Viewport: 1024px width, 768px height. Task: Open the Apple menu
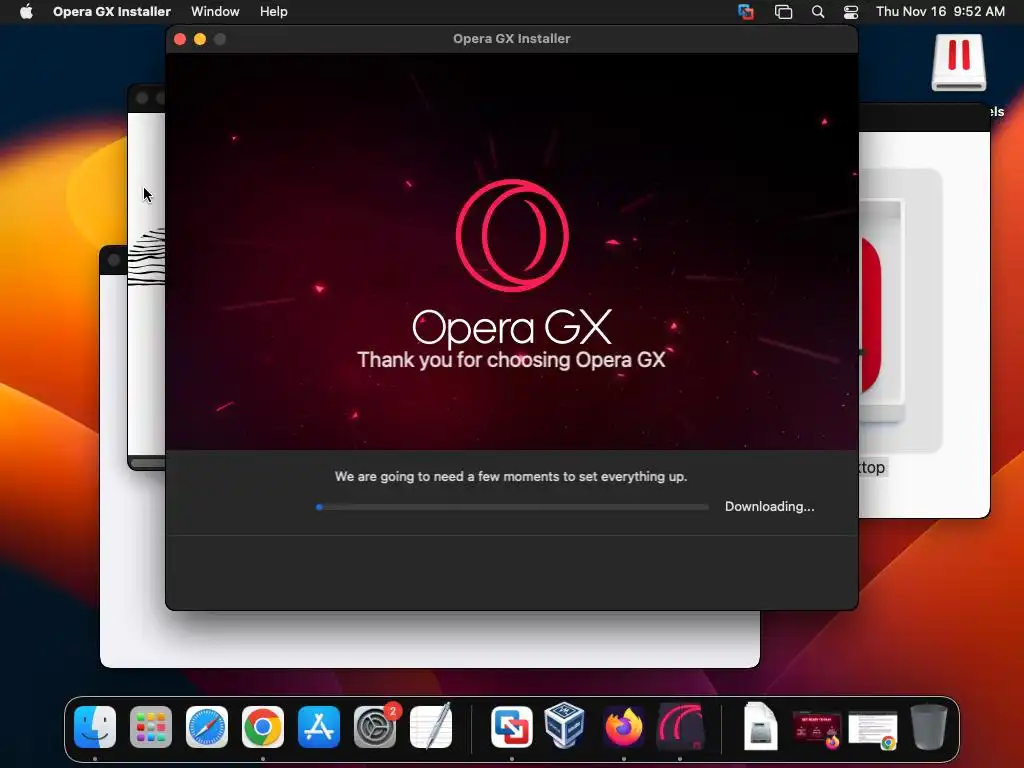26,12
